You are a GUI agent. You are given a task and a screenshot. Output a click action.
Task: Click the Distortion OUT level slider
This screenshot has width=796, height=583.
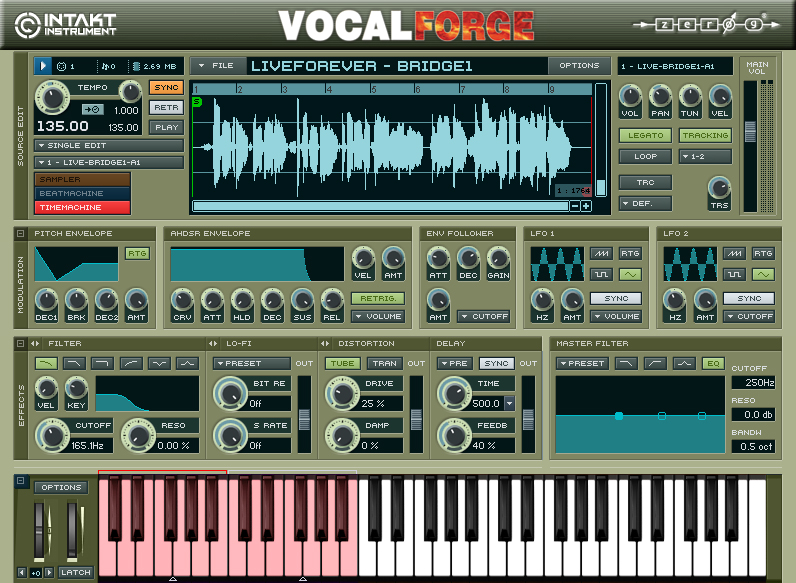(416, 419)
